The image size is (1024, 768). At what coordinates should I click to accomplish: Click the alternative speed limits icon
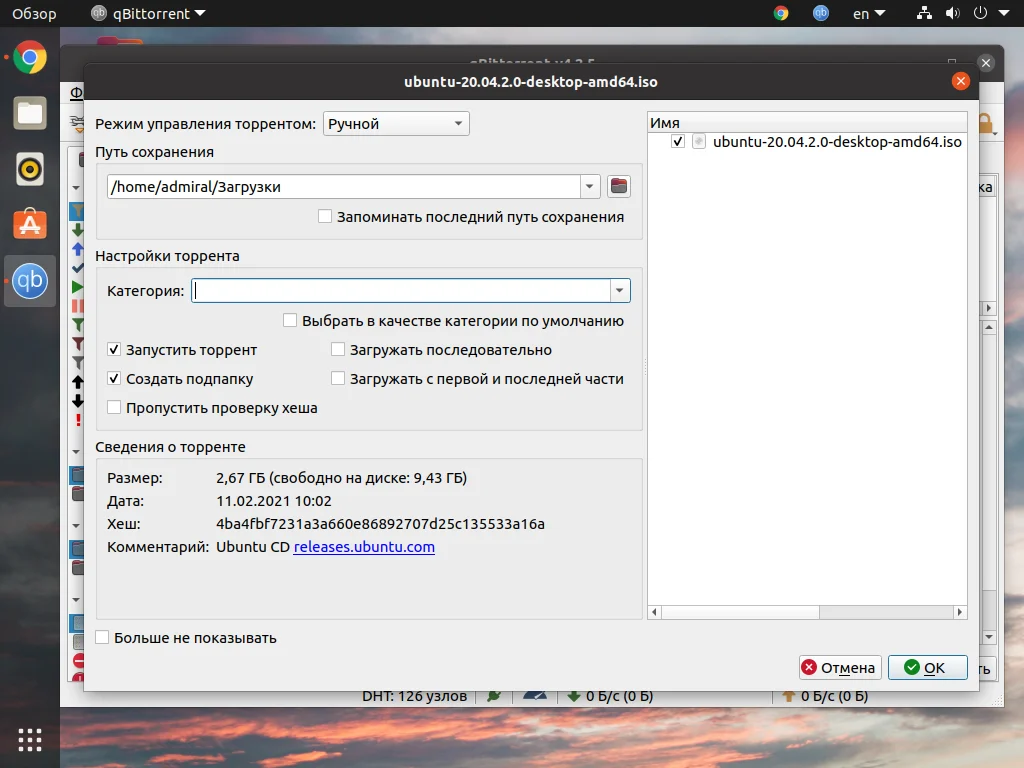point(535,696)
